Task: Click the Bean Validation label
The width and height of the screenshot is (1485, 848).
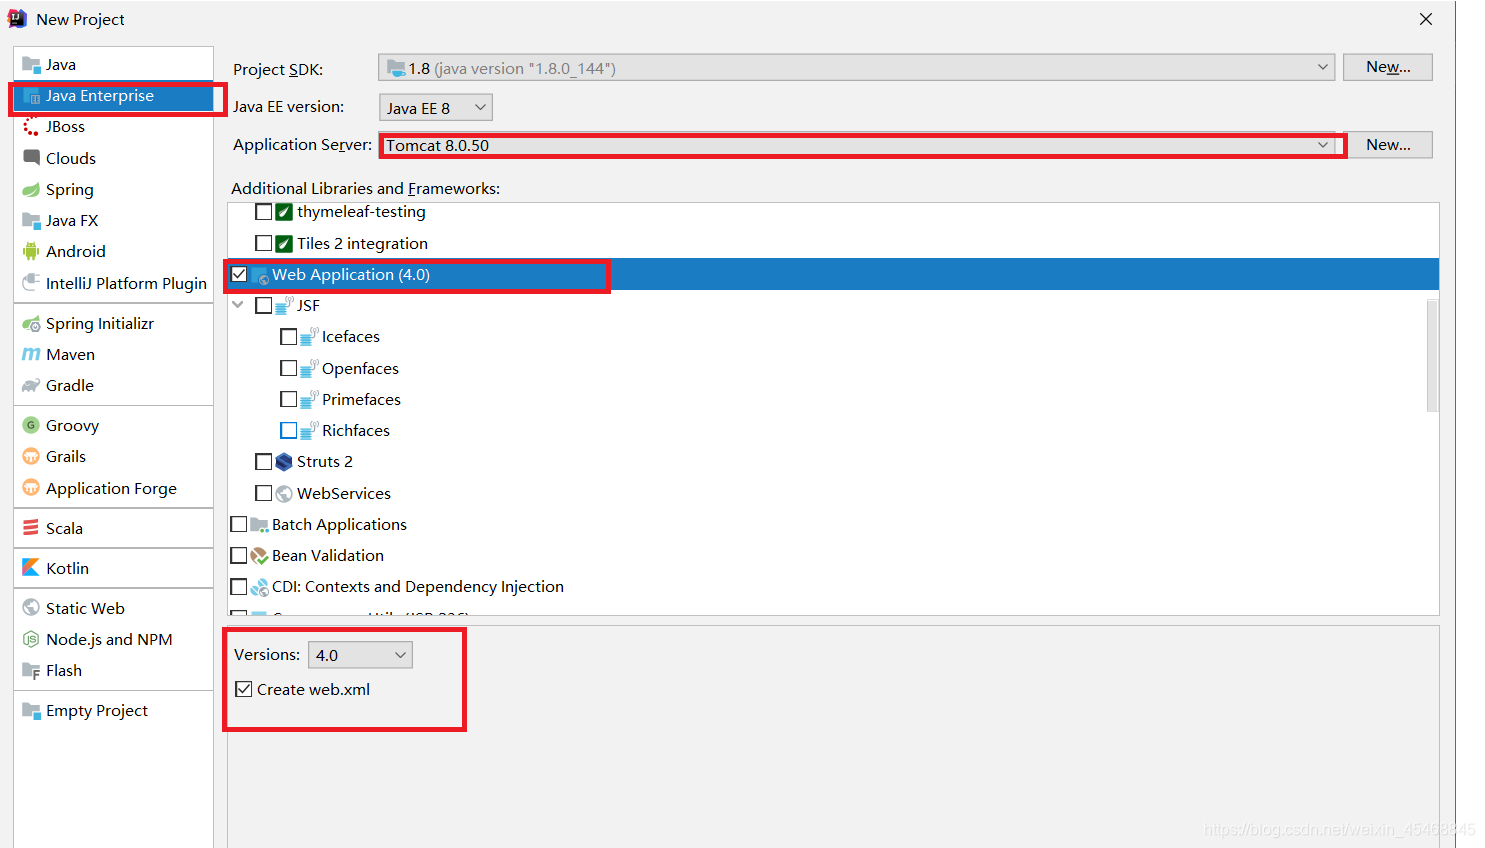Action: click(x=328, y=556)
